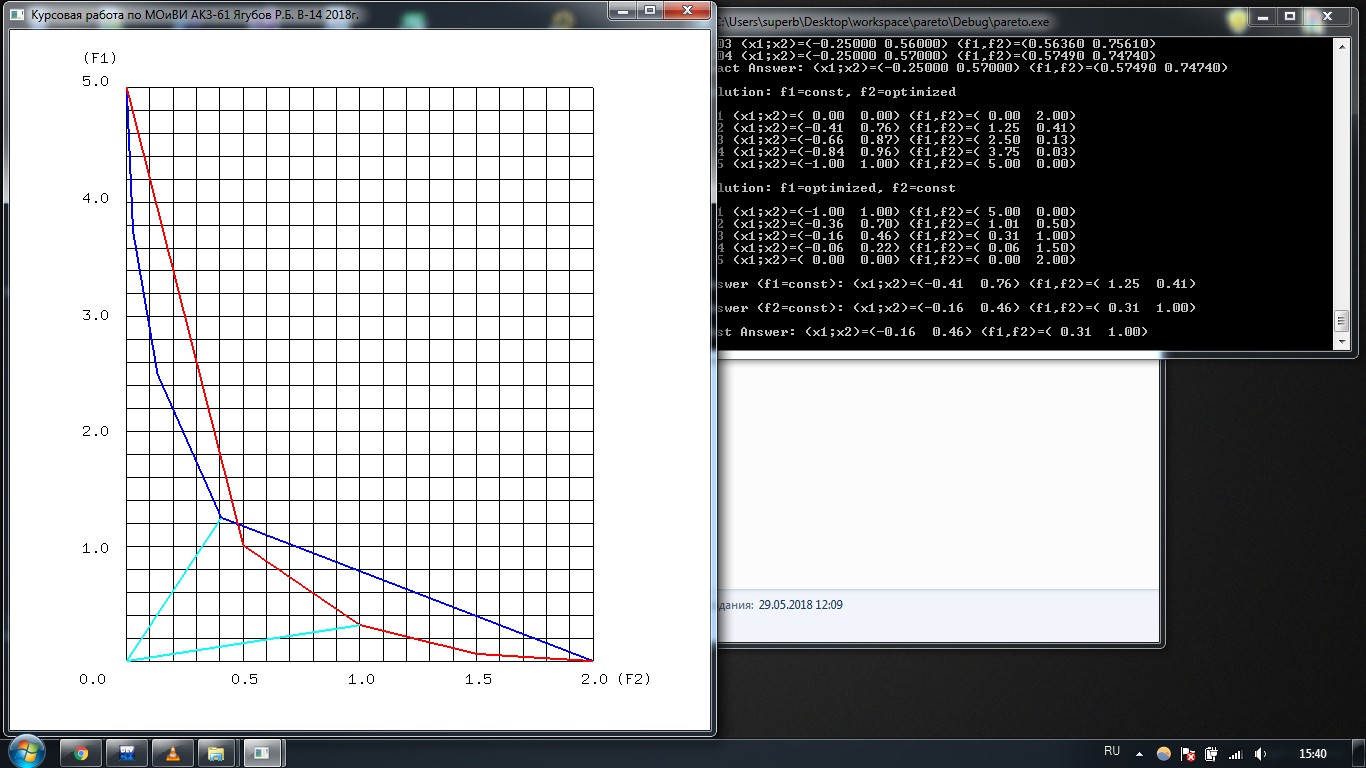This screenshot has width=1366, height=768.
Task: Open the volume speaker tray icon
Action: click(x=1260, y=754)
